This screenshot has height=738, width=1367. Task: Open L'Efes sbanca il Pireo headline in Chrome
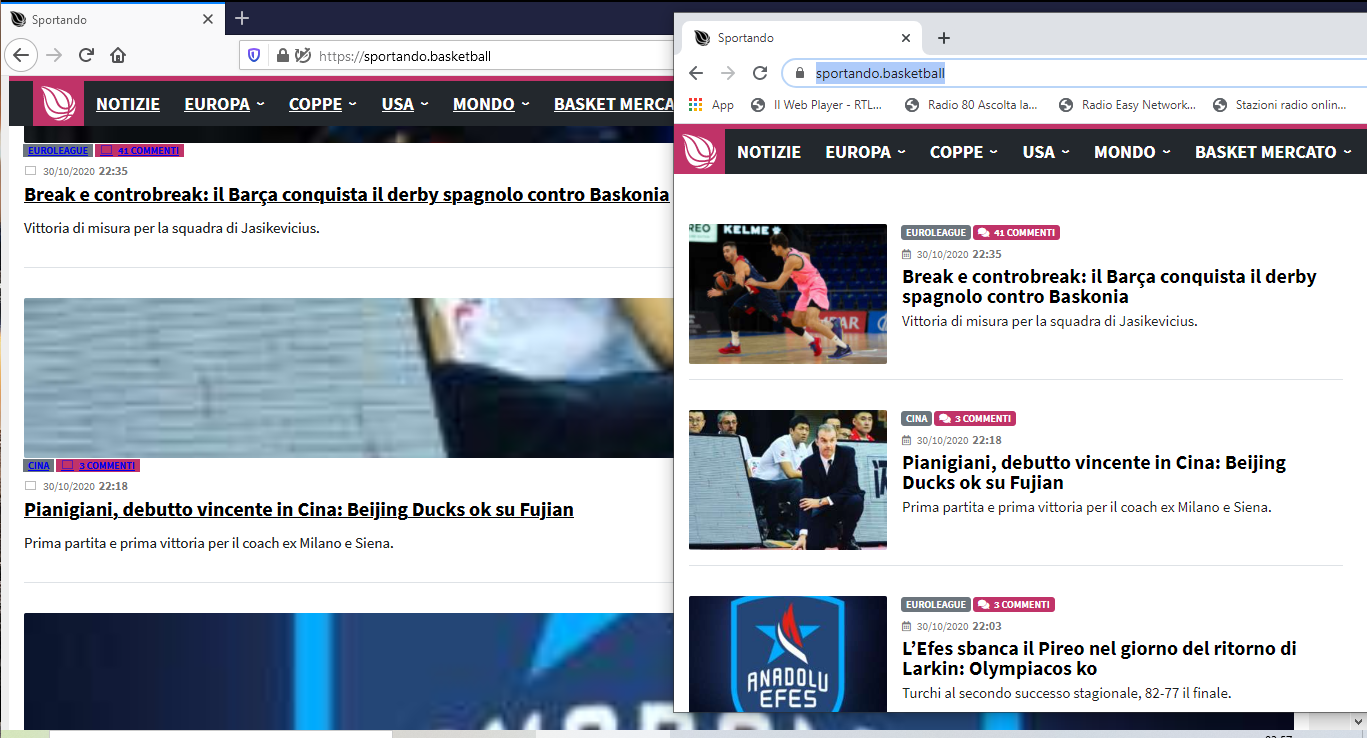coord(1099,659)
